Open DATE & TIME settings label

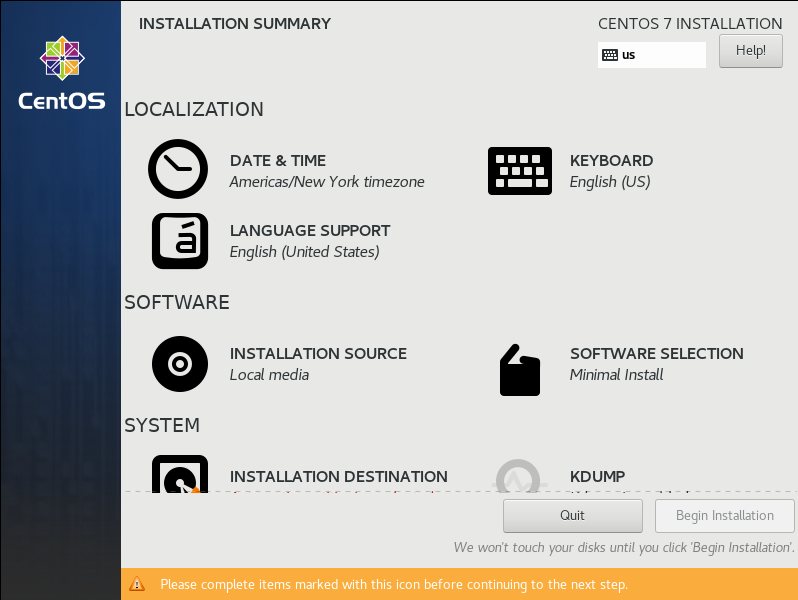278,161
